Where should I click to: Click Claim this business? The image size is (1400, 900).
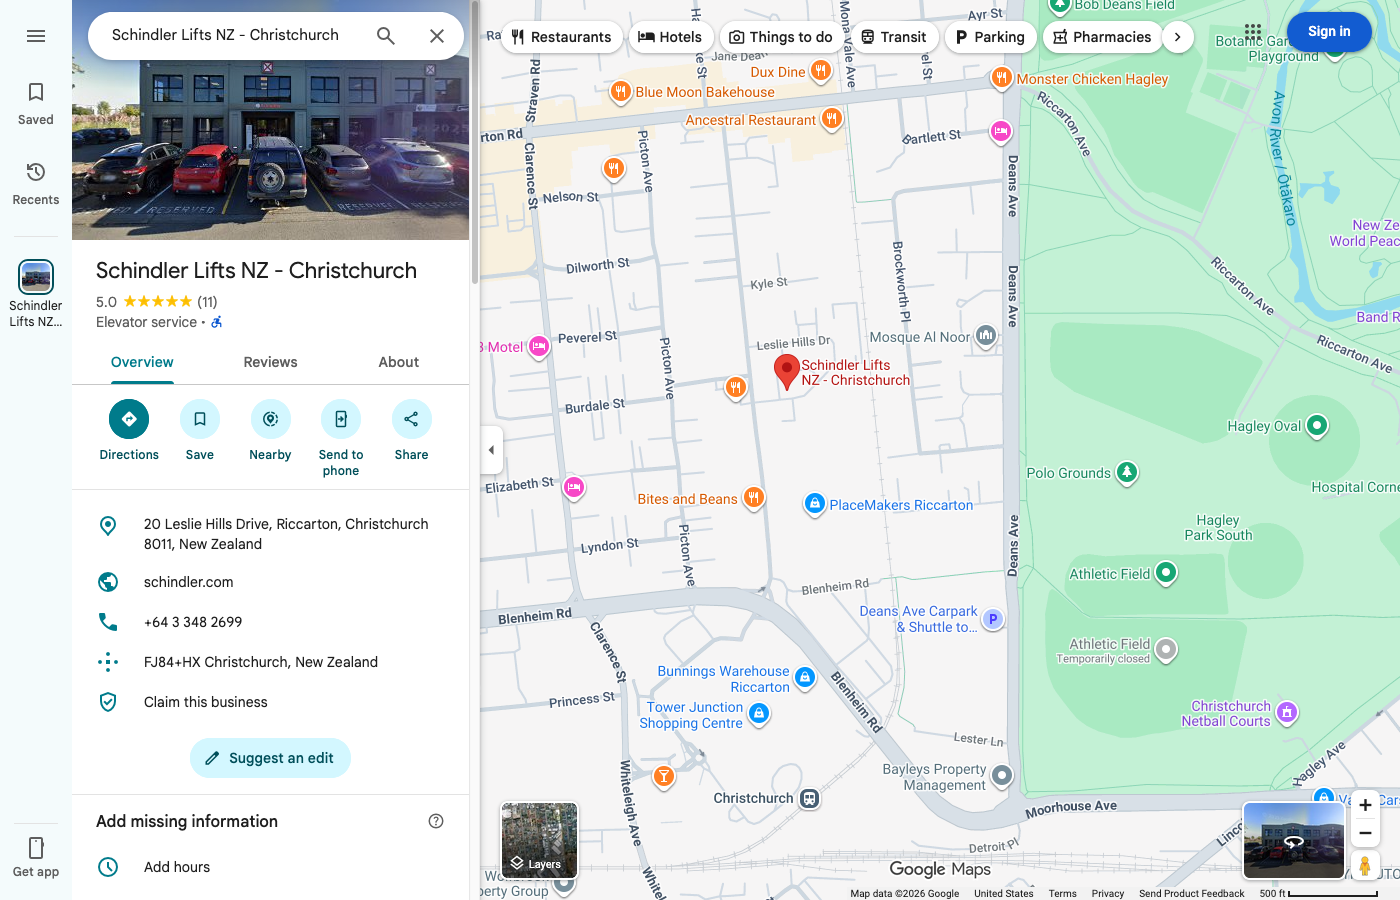click(x=270, y=702)
